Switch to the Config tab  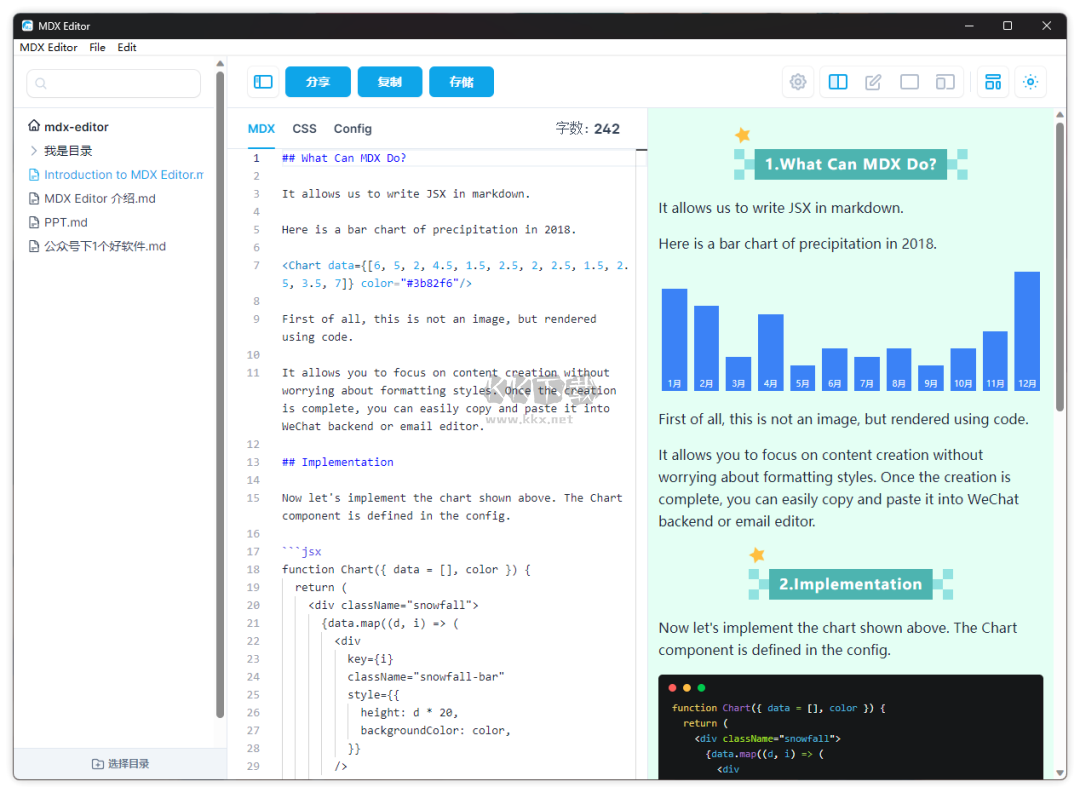pyautogui.click(x=353, y=129)
